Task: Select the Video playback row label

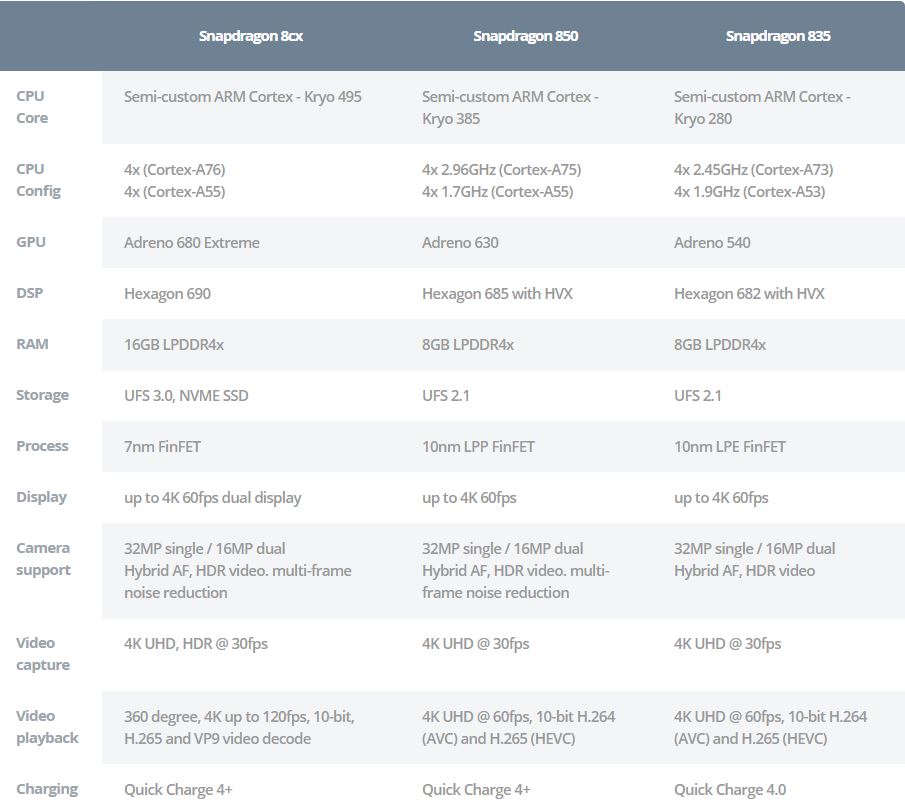Action: [x=47, y=727]
